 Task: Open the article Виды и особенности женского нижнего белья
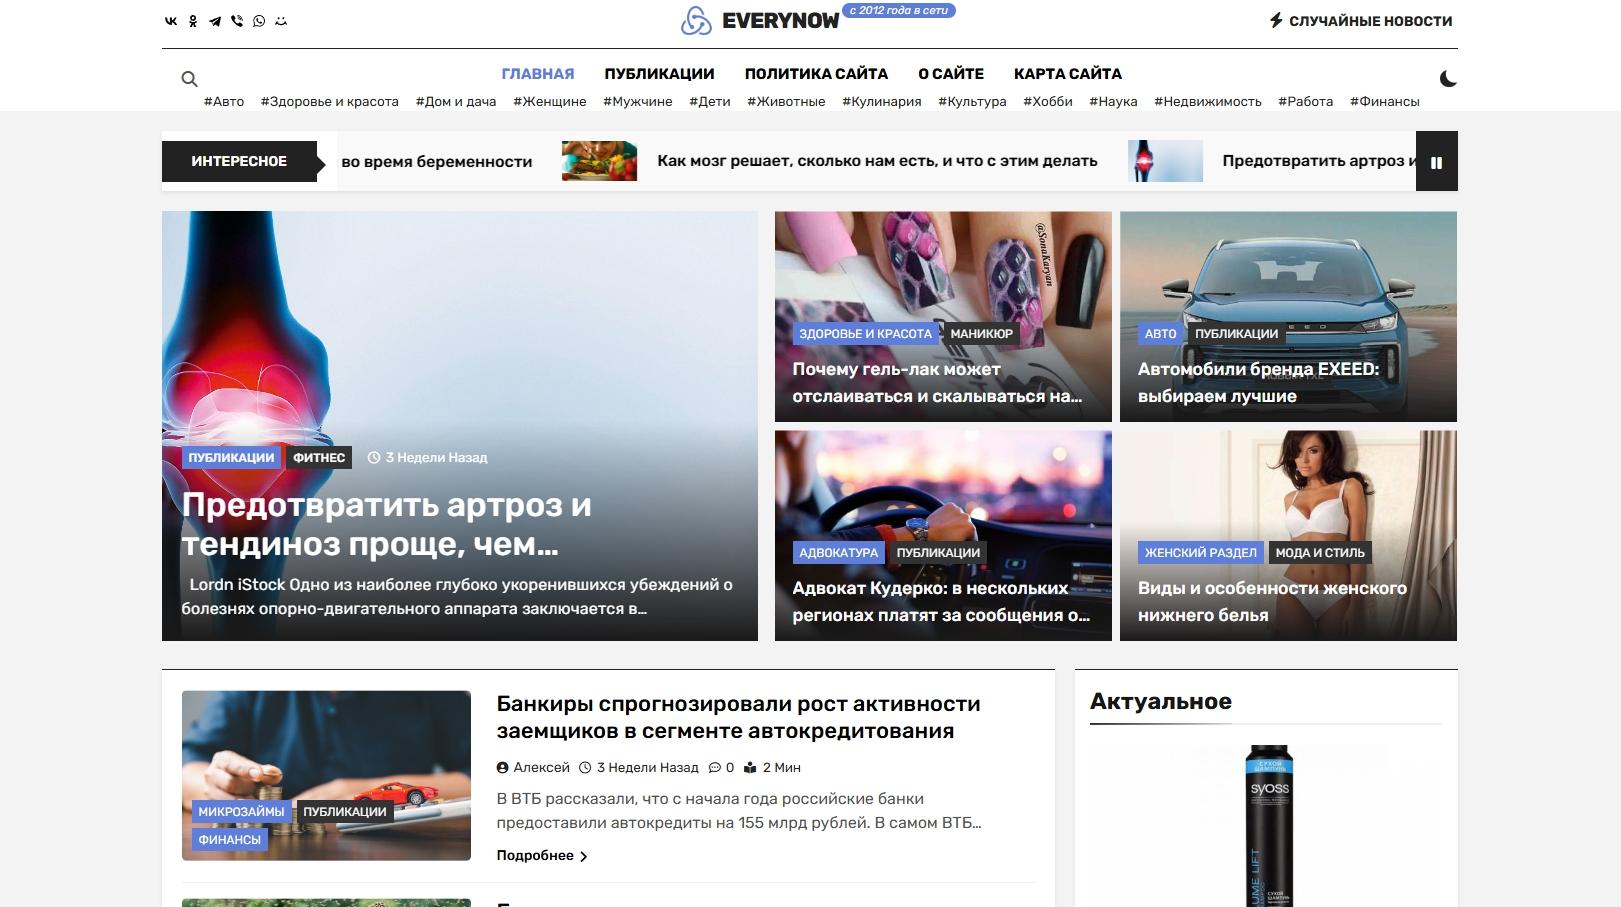pos(1272,602)
